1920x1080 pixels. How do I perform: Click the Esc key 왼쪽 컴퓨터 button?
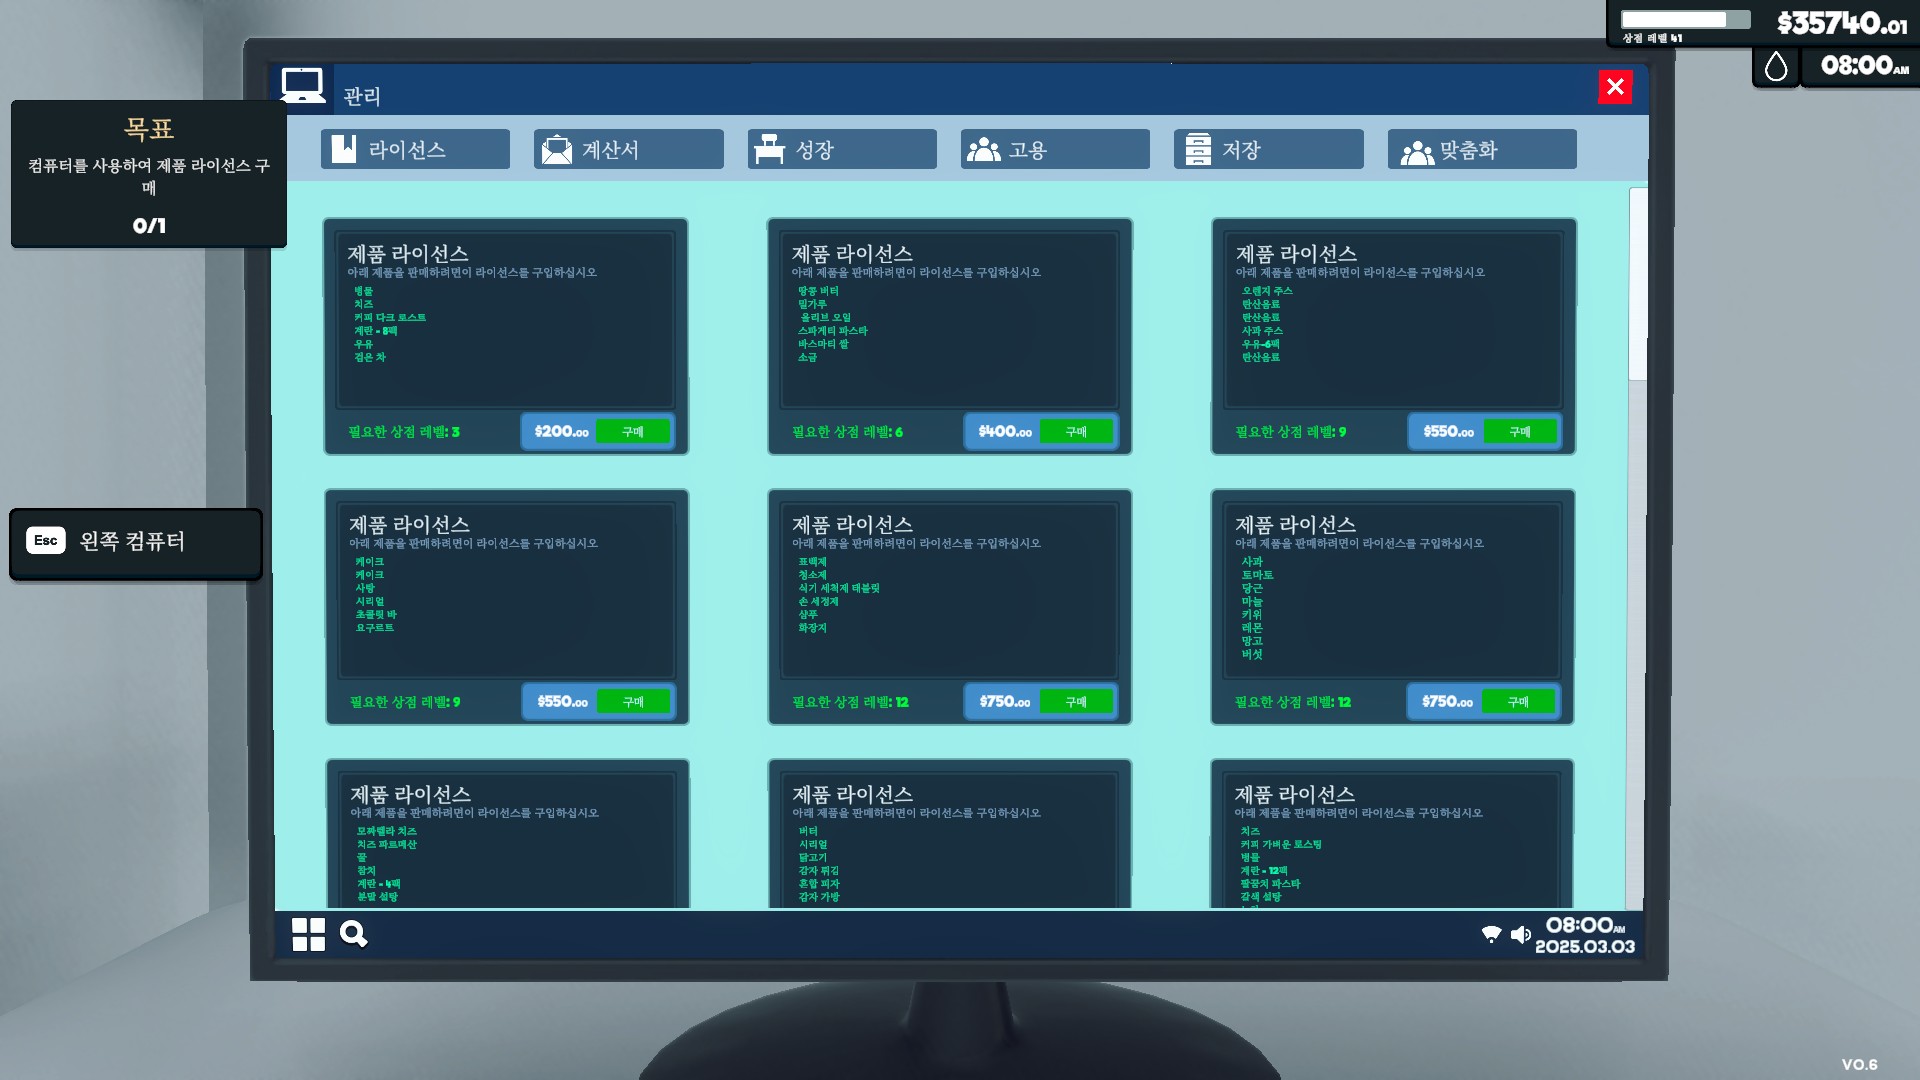[x=136, y=543]
